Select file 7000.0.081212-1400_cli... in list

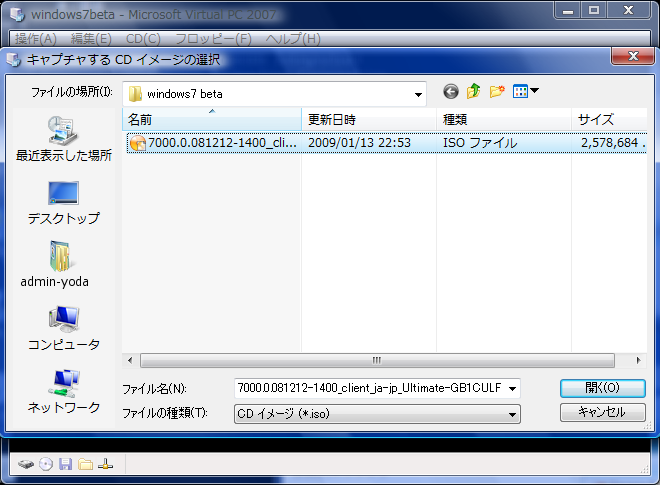[x=222, y=143]
